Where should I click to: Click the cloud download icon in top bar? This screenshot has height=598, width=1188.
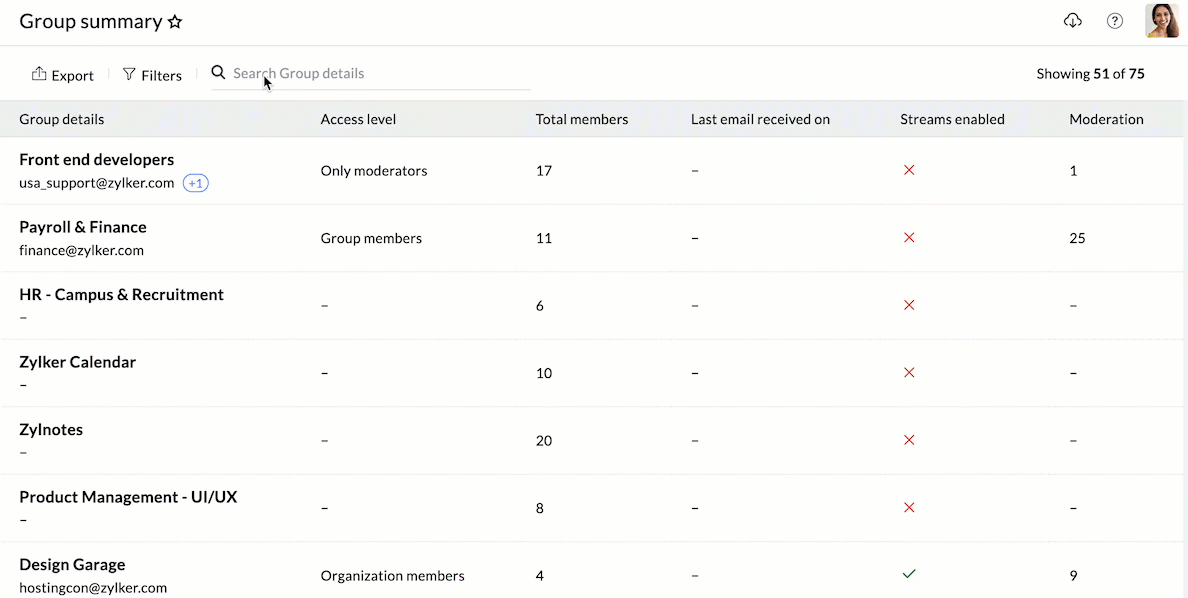[1072, 20]
